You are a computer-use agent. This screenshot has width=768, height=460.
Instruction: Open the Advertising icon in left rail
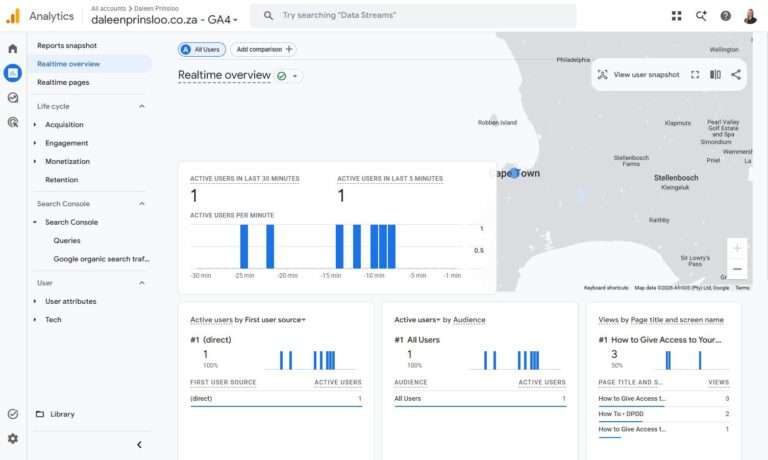[x=13, y=122]
